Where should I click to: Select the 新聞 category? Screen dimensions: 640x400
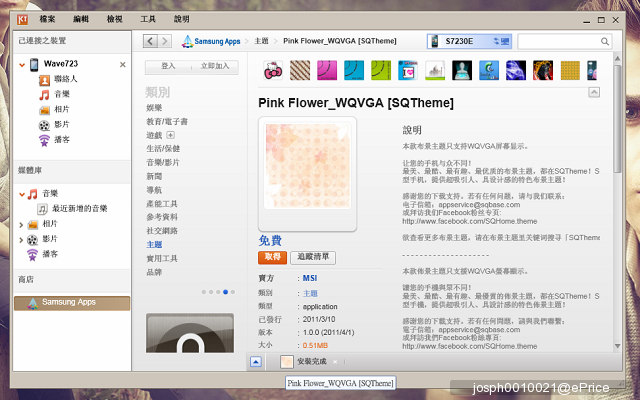click(x=154, y=176)
